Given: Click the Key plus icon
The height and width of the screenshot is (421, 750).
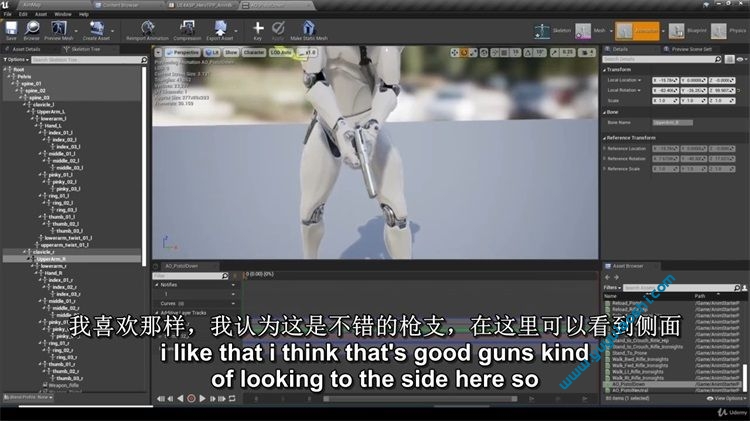Looking at the screenshot, I should coord(258,28).
